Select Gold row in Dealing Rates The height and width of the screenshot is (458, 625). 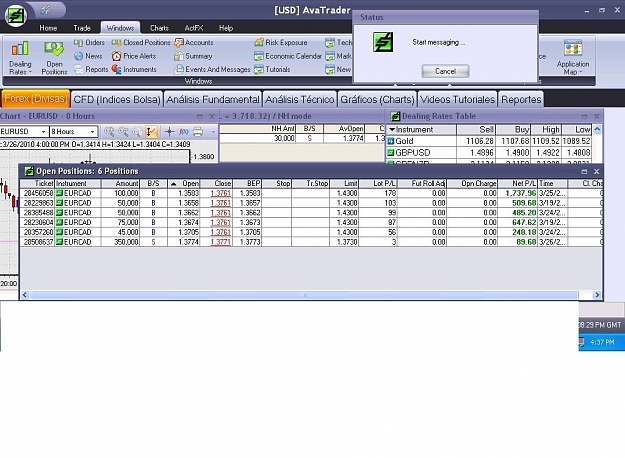pyautogui.click(x=488, y=141)
